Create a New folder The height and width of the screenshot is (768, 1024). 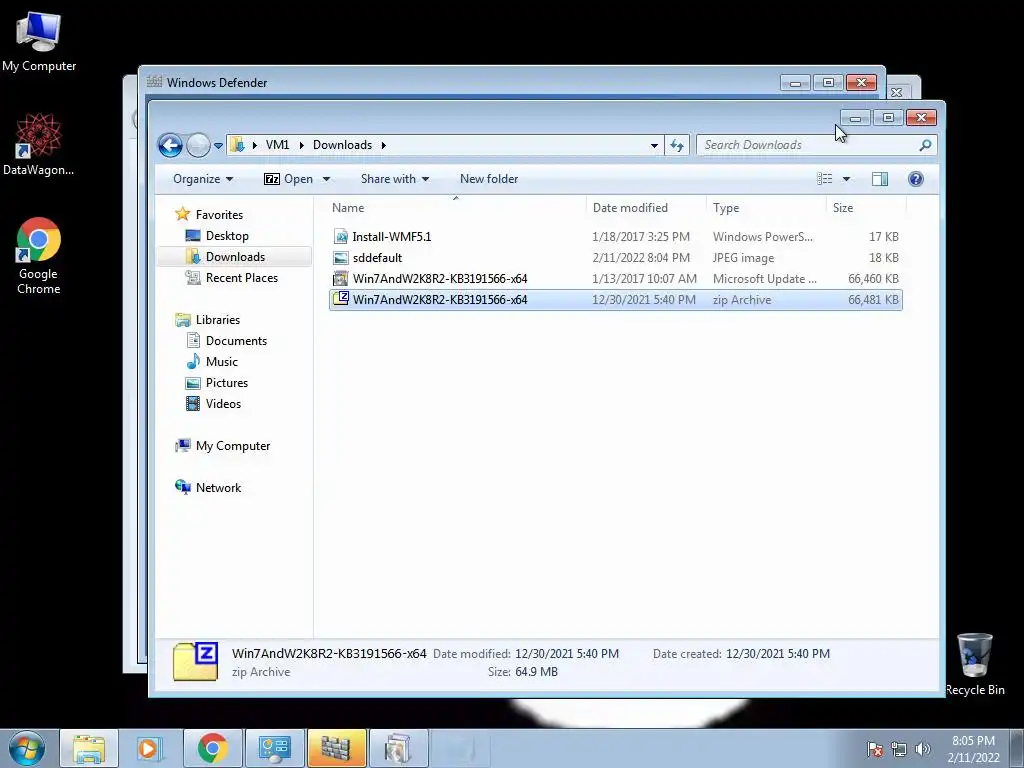pyautogui.click(x=488, y=179)
